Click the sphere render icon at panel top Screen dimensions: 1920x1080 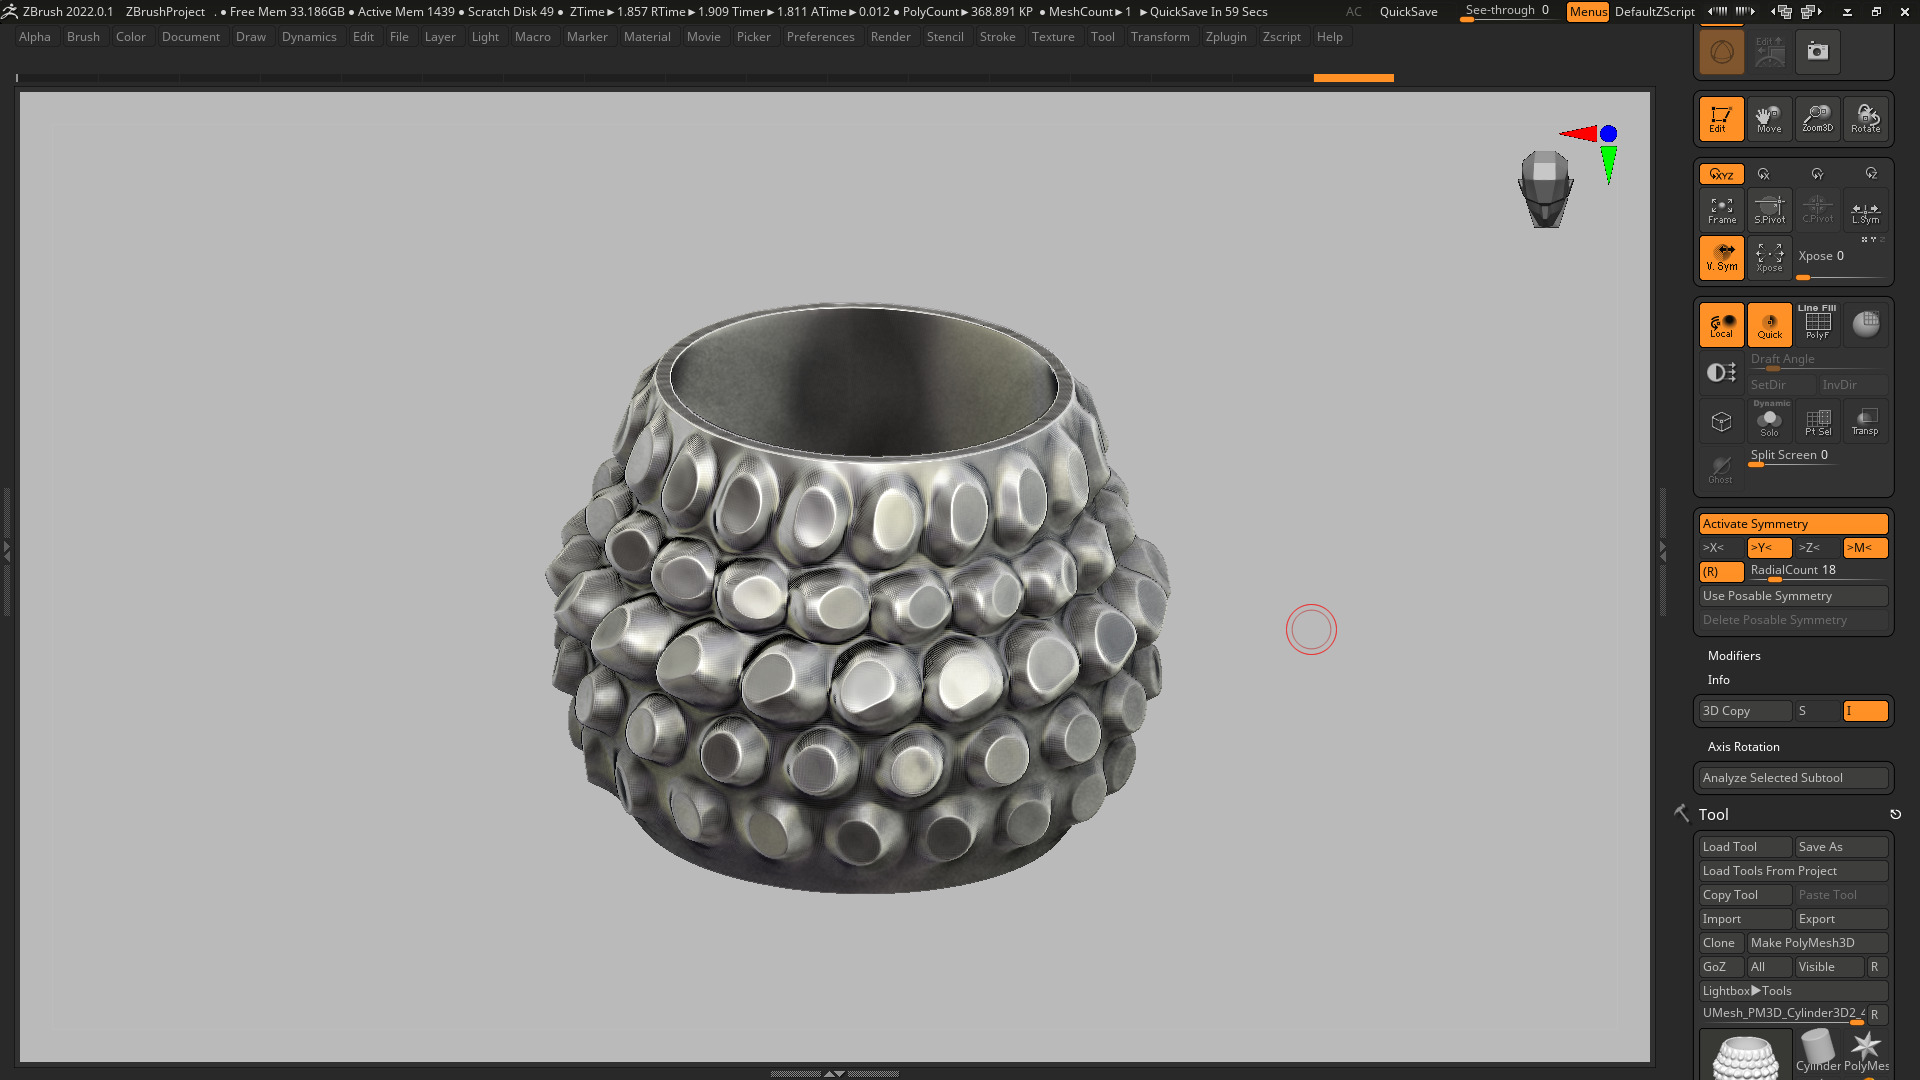(1721, 52)
